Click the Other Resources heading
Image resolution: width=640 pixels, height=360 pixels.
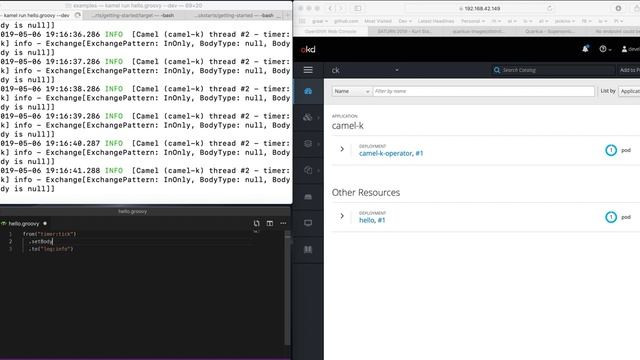coord(366,192)
